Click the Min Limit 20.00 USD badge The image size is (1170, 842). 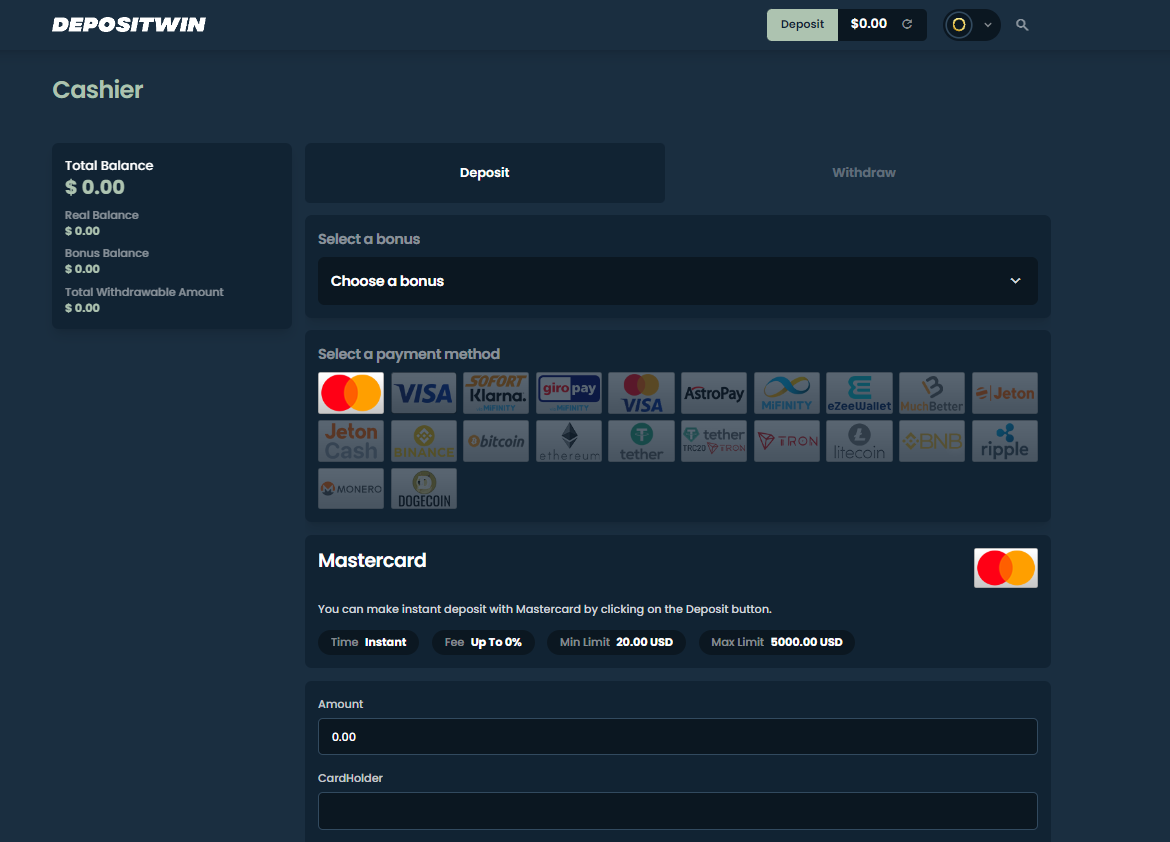coord(616,642)
